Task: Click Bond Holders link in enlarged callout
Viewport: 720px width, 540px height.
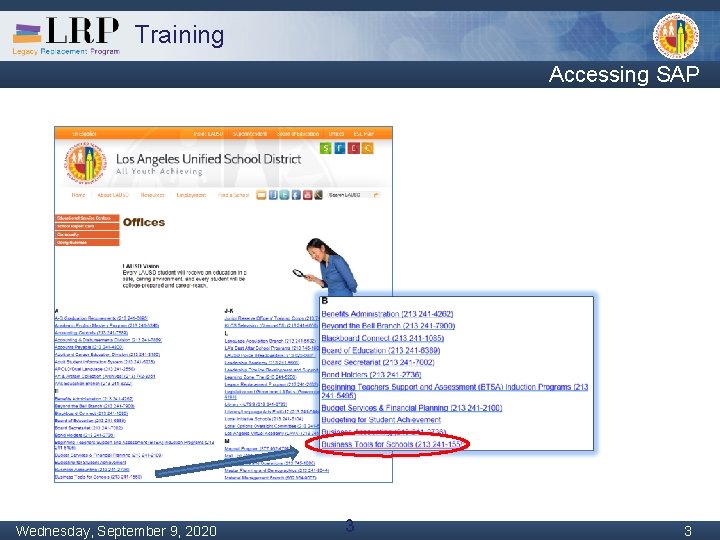Action: [371, 375]
